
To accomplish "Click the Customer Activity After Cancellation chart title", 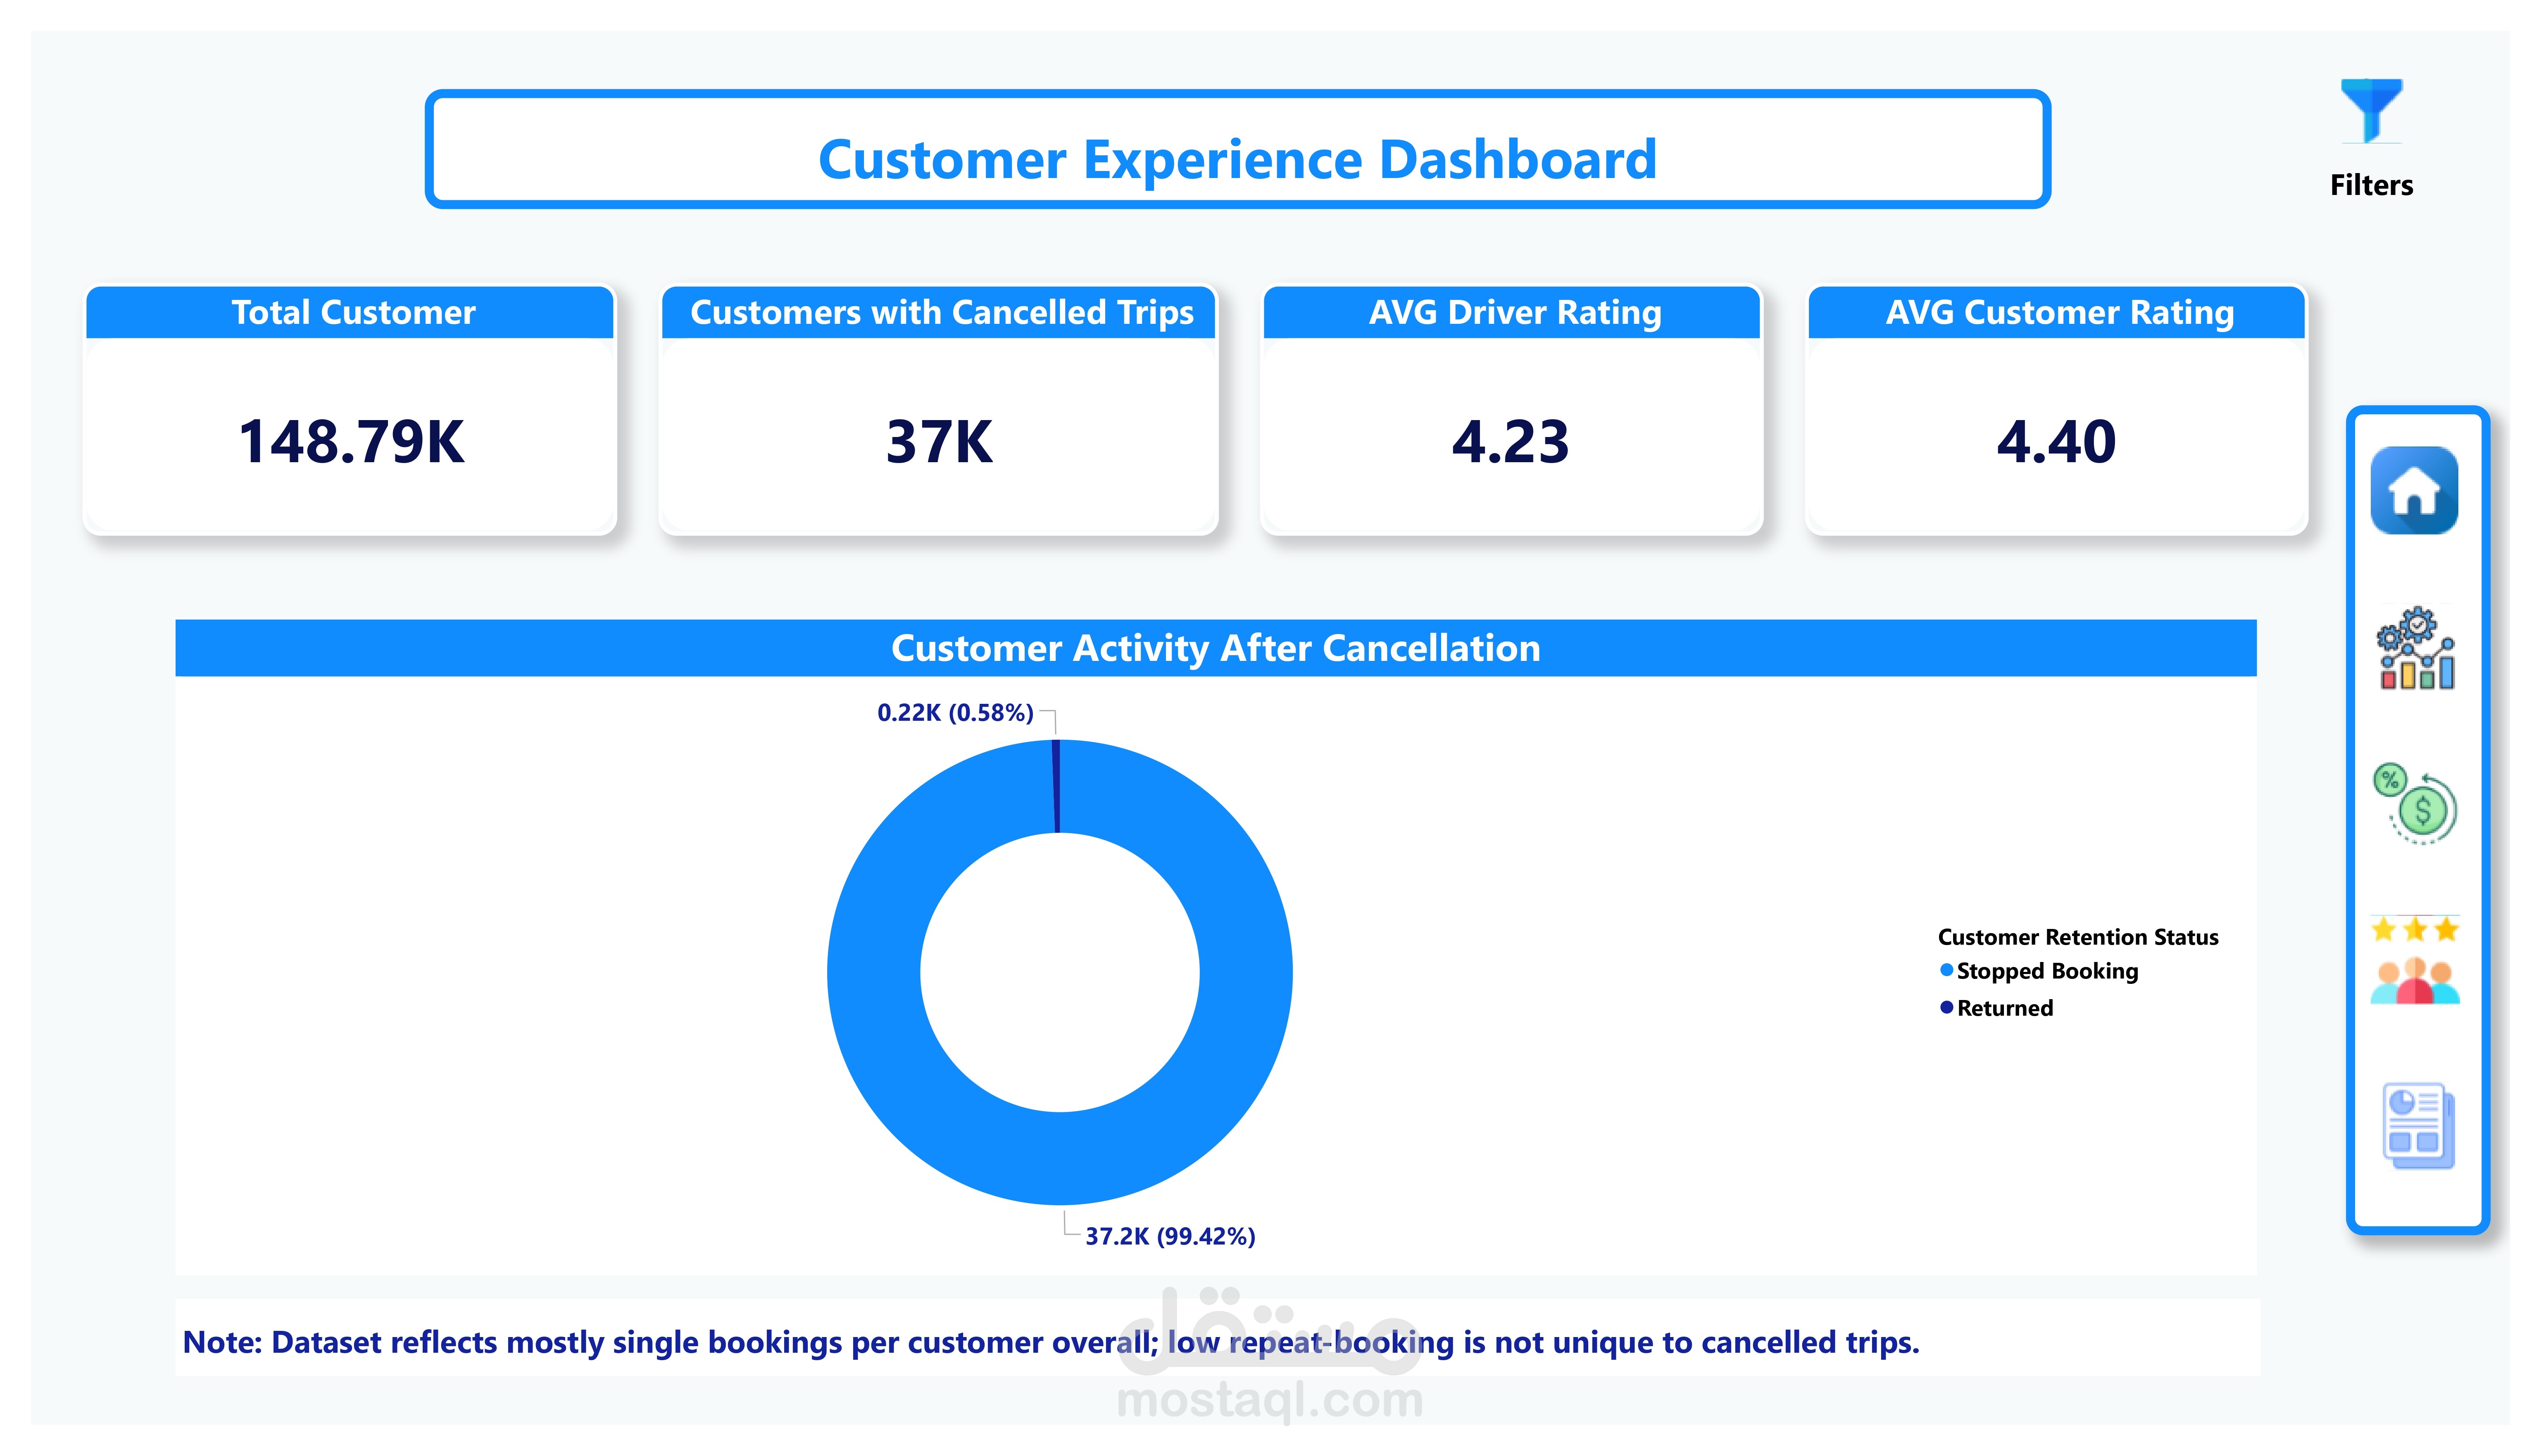I will pyautogui.click(x=1215, y=648).
